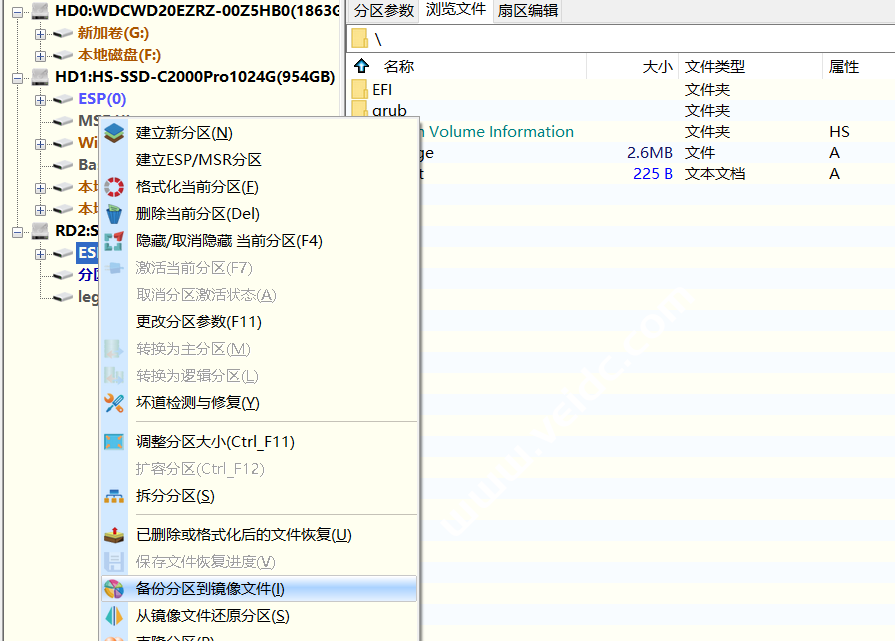Choose 从镜像文件还原分区(S) from the context menu
The height and width of the screenshot is (641, 895).
point(212,616)
